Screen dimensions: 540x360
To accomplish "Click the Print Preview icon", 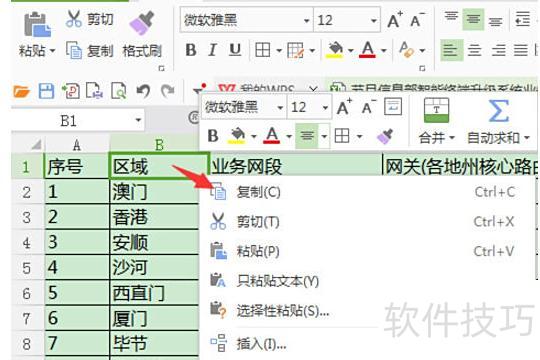I will [118, 91].
